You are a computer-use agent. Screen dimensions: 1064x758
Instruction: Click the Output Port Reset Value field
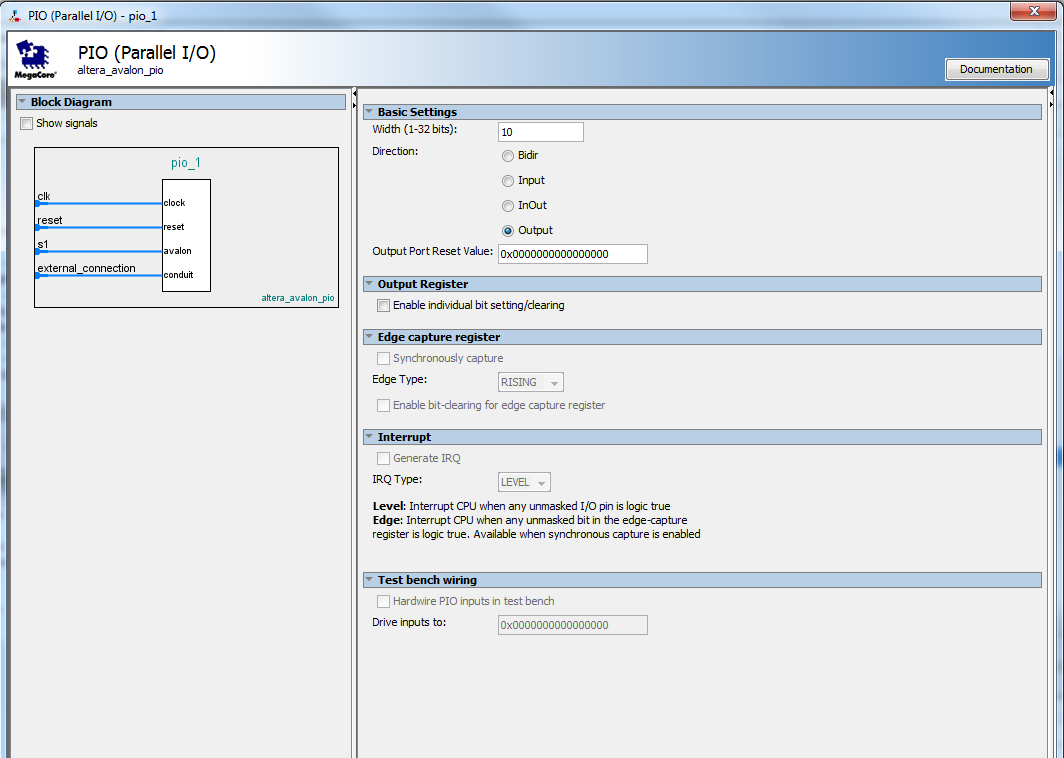point(573,254)
